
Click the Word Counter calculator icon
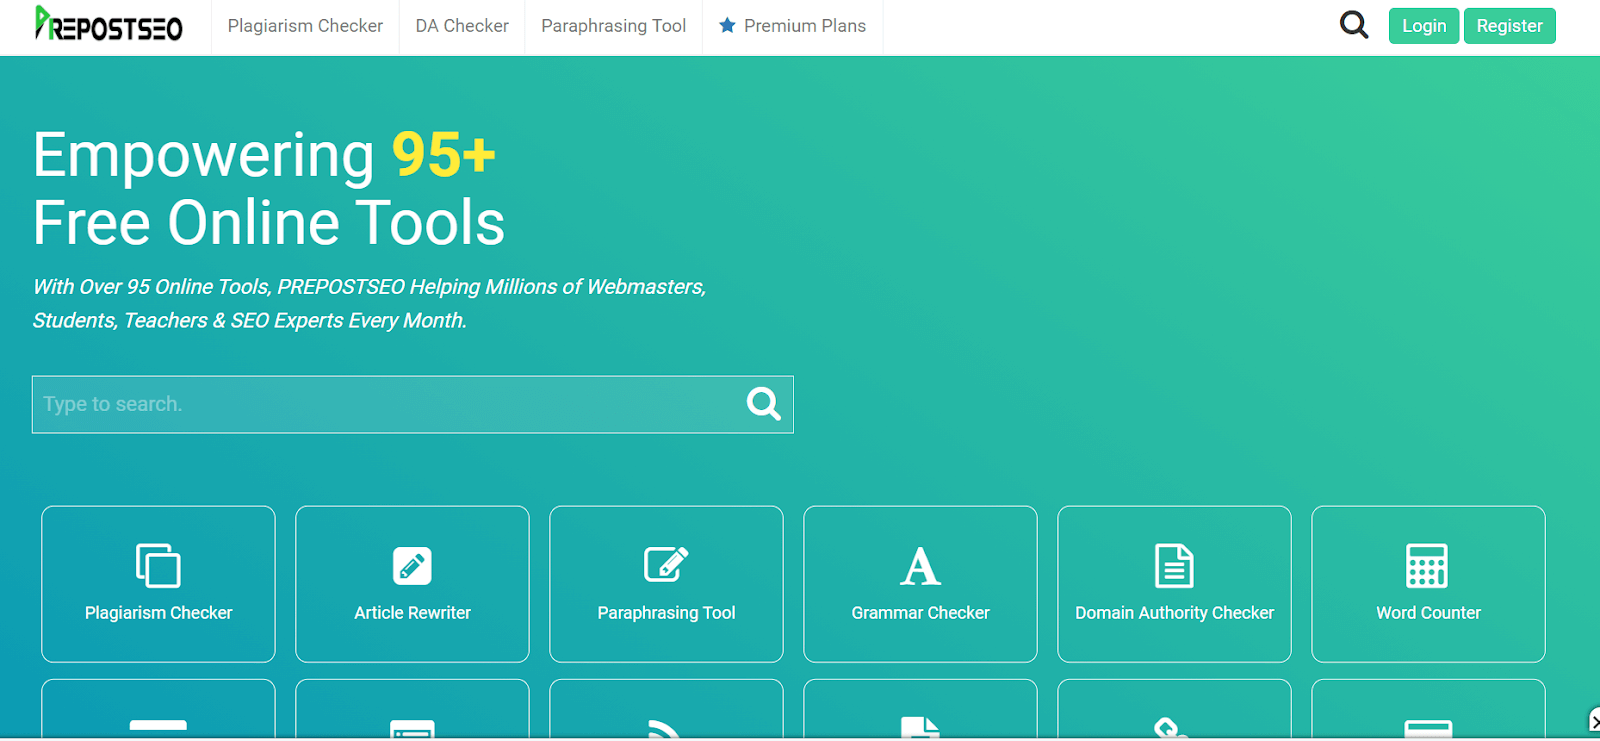pyautogui.click(x=1427, y=565)
